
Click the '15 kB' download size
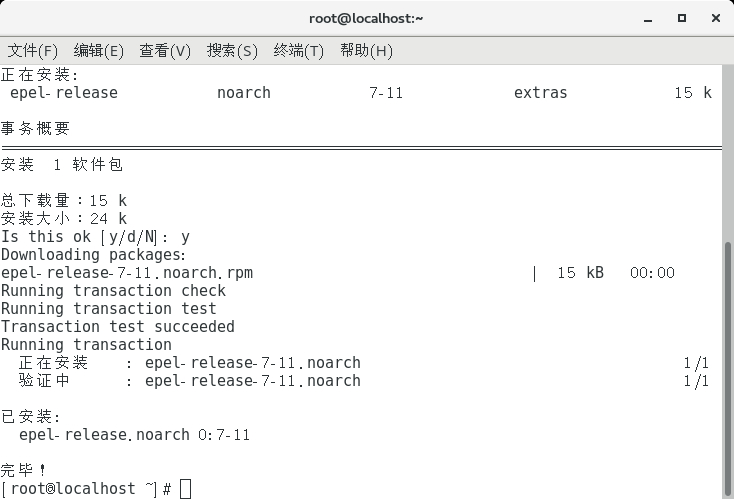(580, 273)
